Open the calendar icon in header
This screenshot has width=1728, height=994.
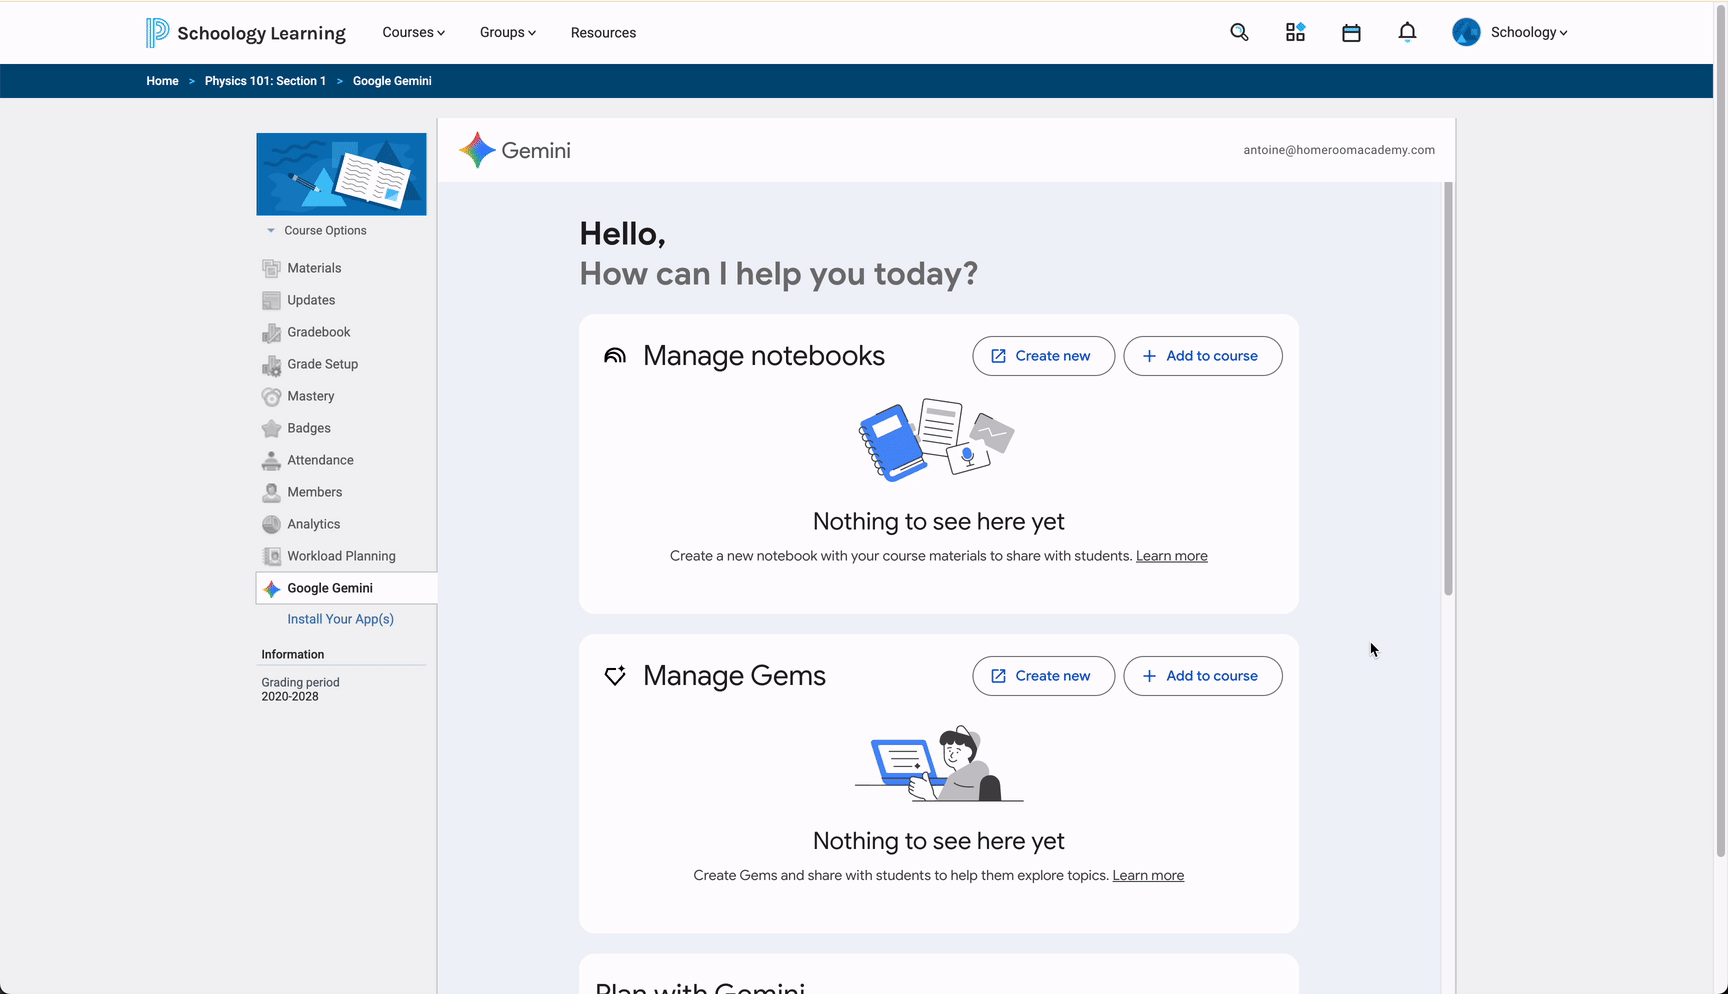[1351, 32]
